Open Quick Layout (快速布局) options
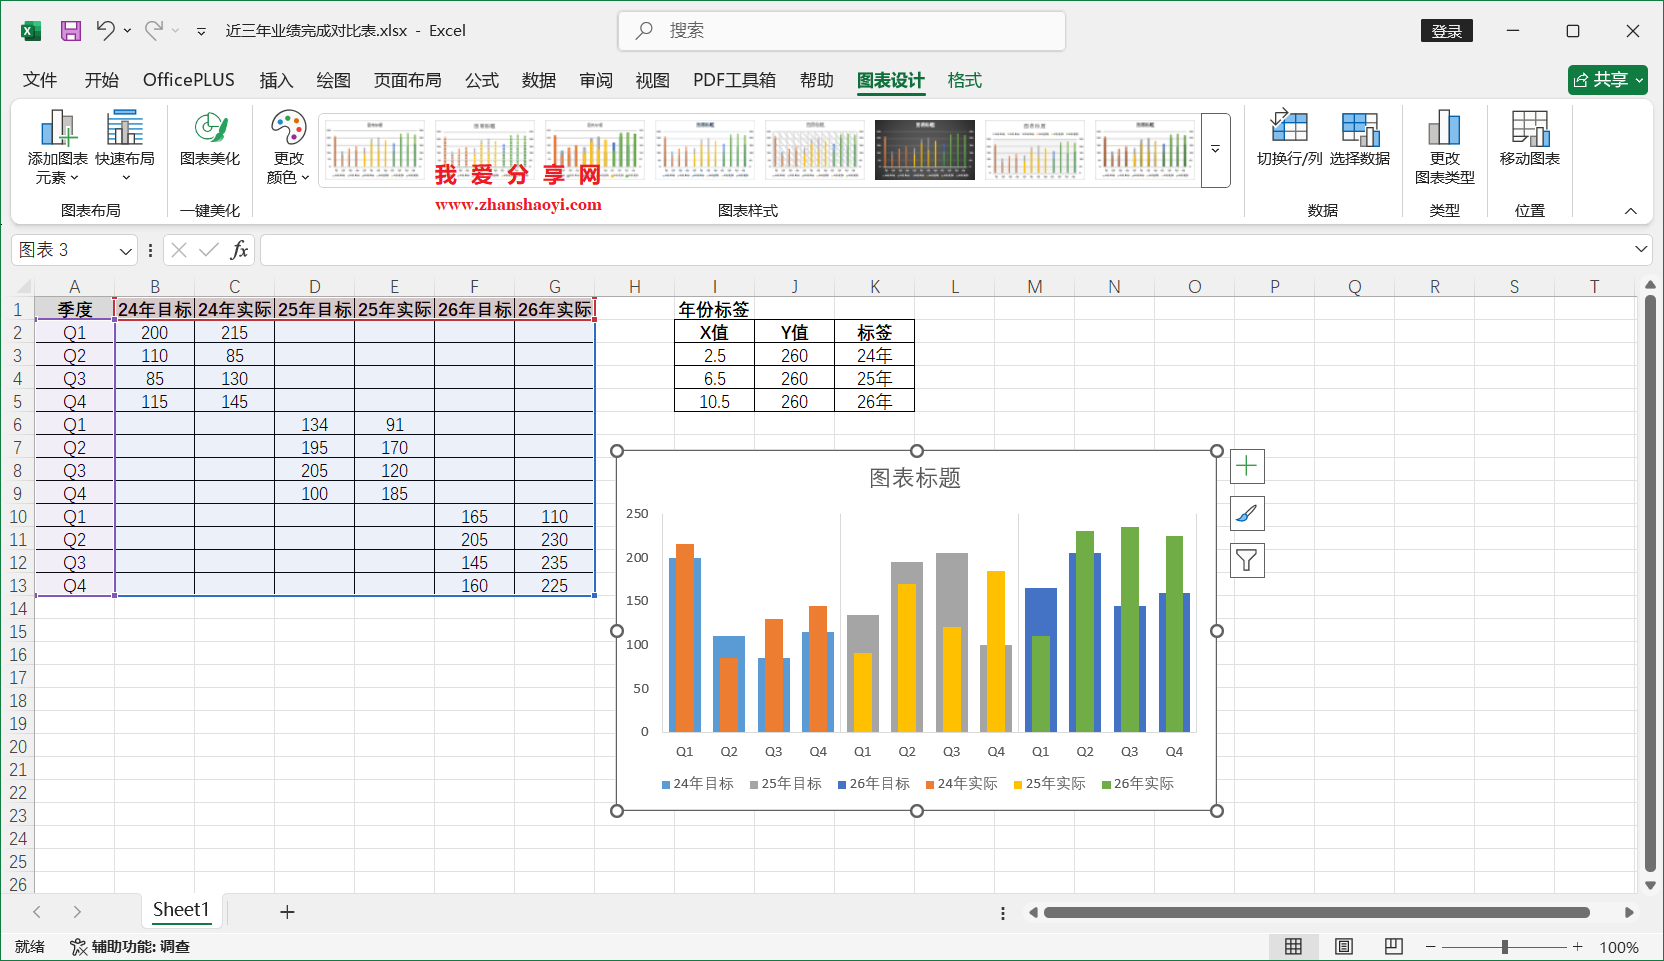The image size is (1664, 961). (125, 148)
